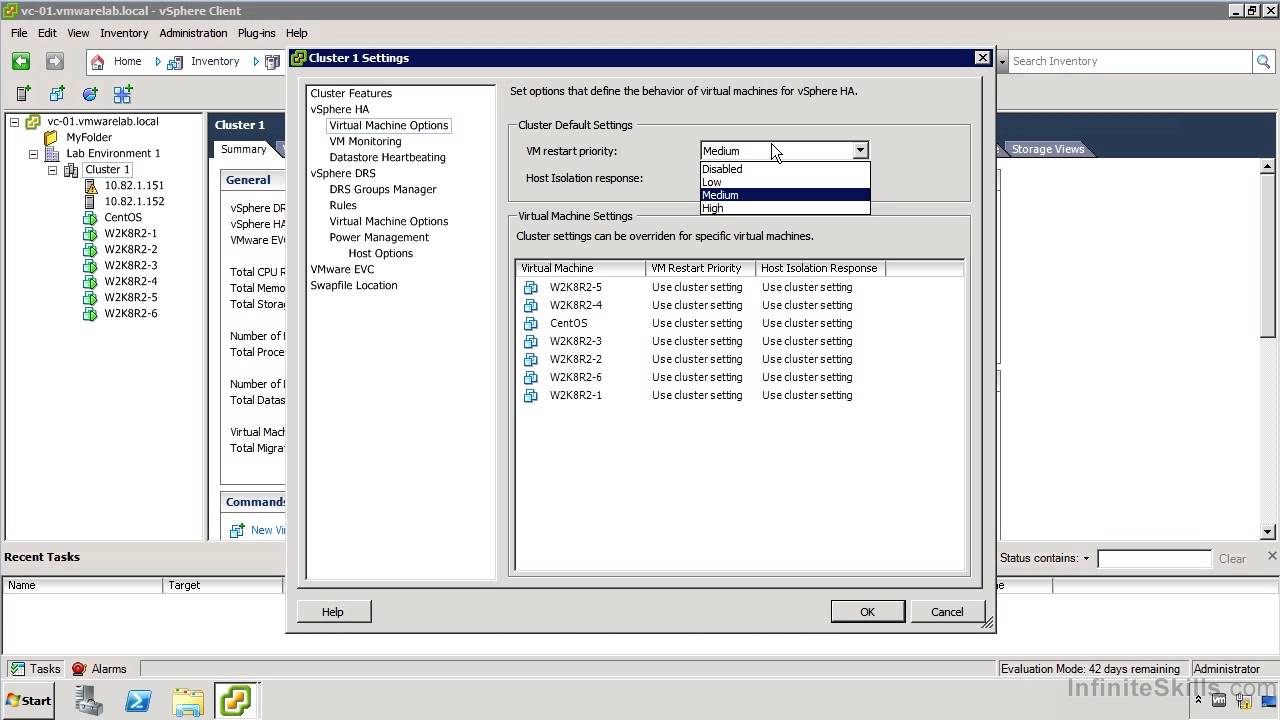Click the search magnifier icon

[1263, 61]
